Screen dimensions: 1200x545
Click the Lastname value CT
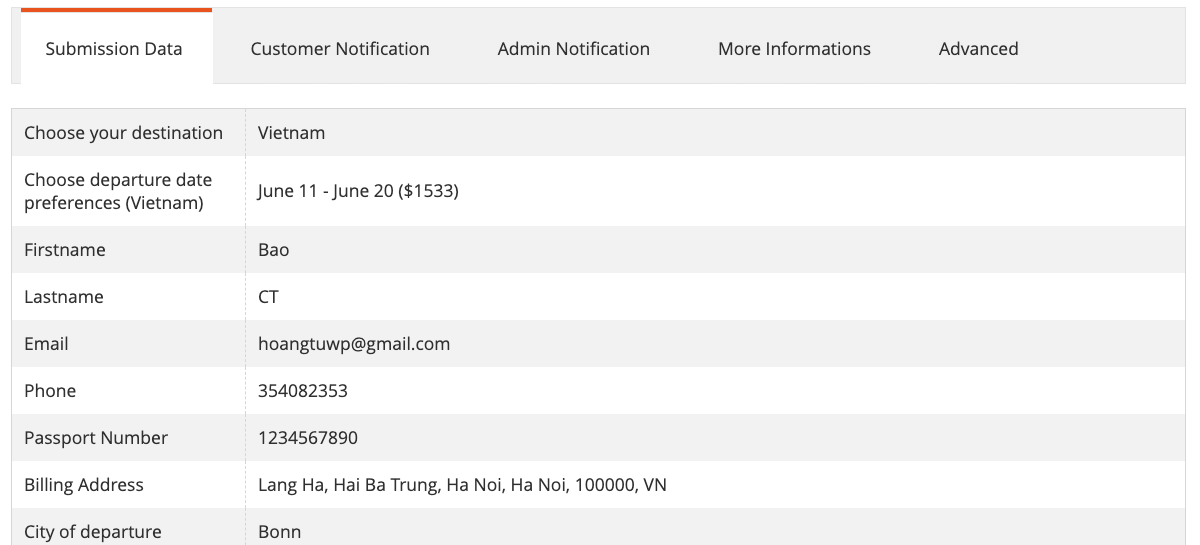point(268,297)
